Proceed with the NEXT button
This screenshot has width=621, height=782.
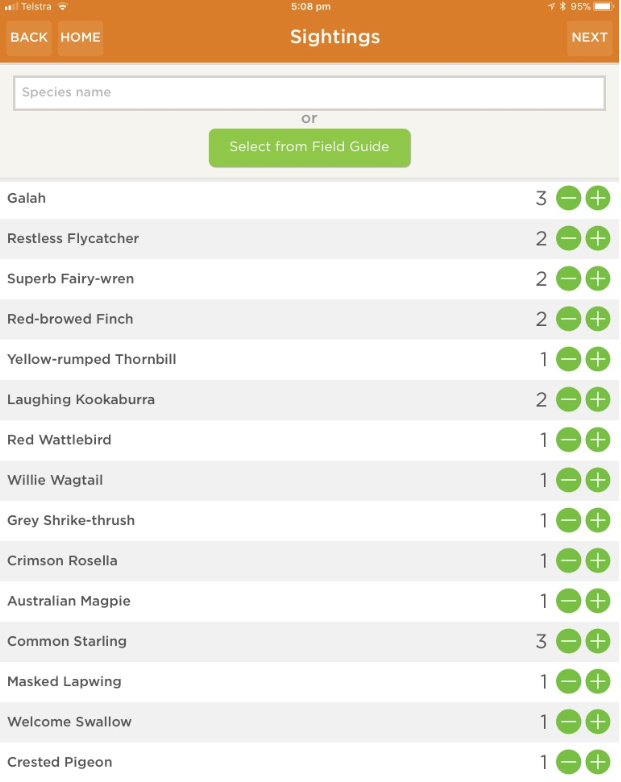pos(589,38)
